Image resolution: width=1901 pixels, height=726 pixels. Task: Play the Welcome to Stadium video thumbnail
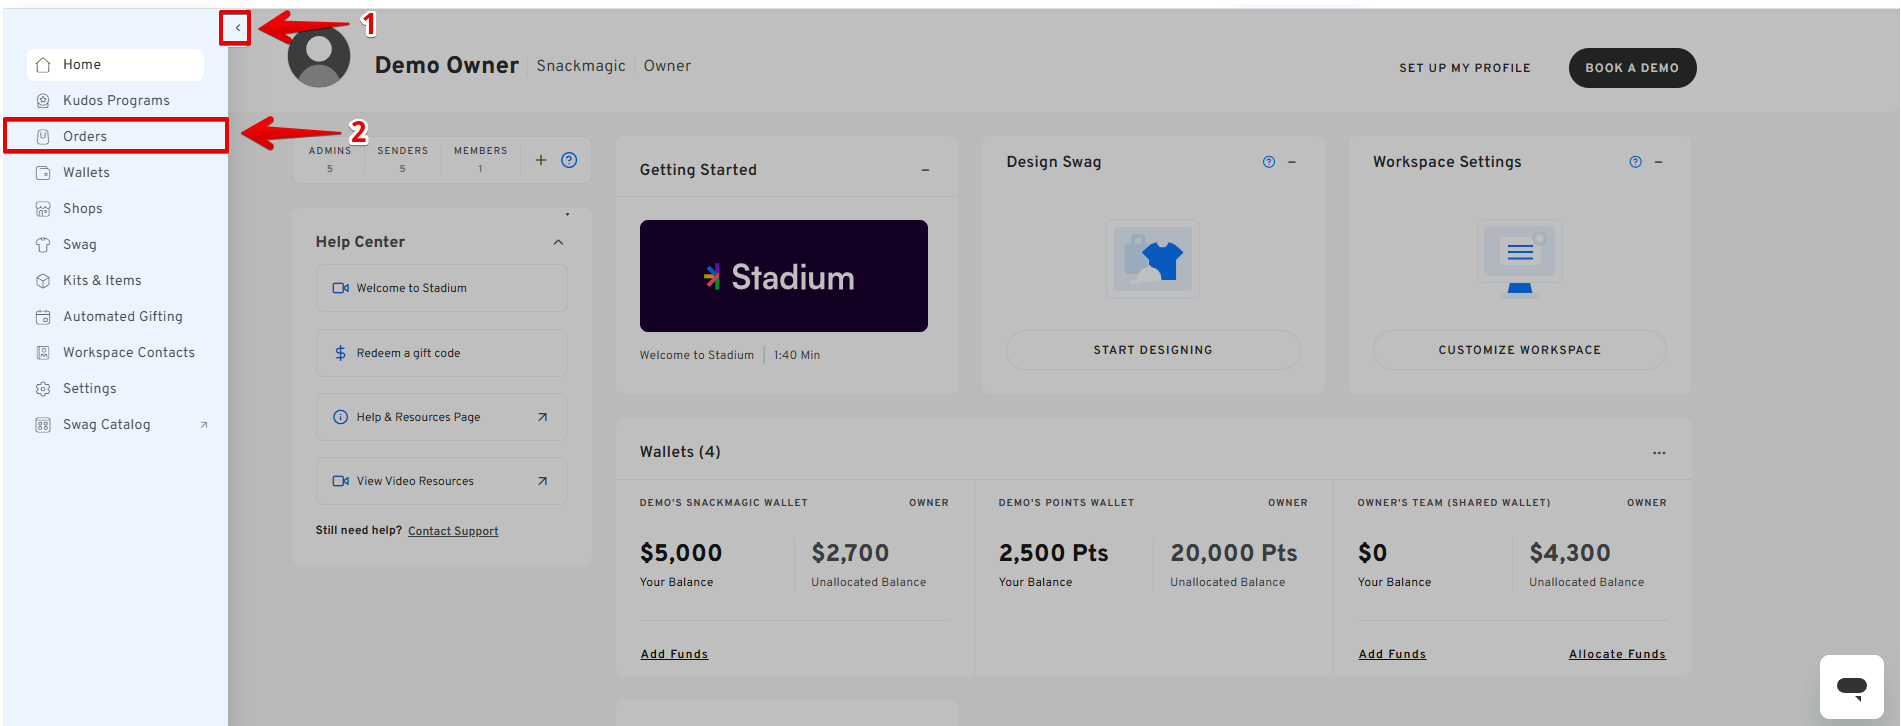click(x=783, y=276)
